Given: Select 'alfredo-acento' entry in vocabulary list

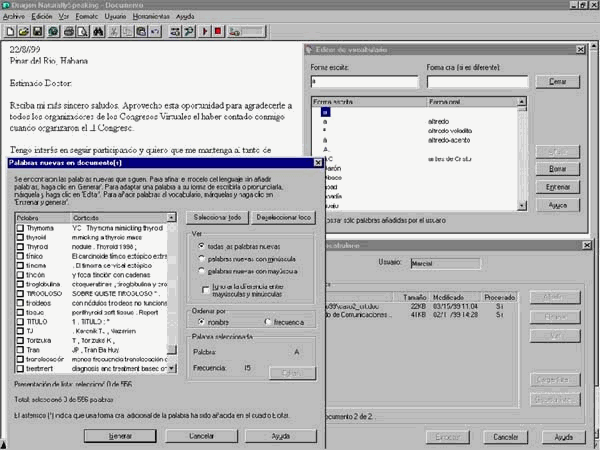Looking at the screenshot, I should (x=449, y=140).
